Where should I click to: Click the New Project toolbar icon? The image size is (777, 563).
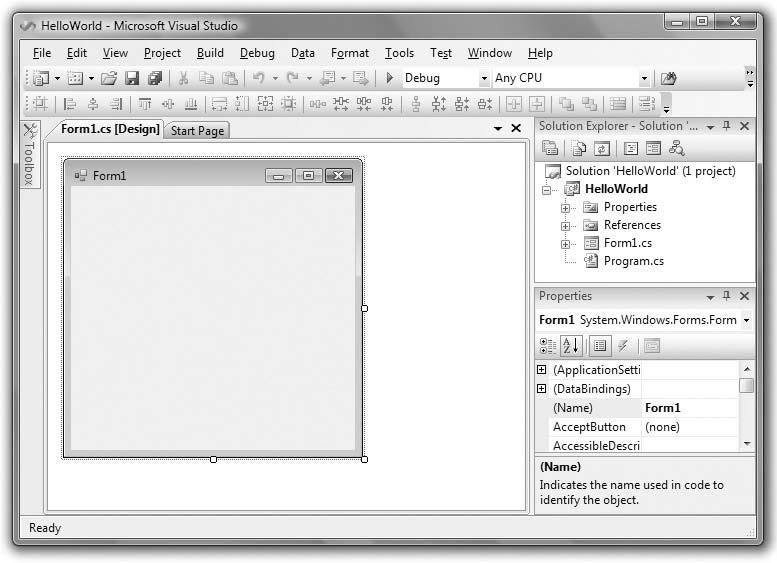(x=41, y=78)
